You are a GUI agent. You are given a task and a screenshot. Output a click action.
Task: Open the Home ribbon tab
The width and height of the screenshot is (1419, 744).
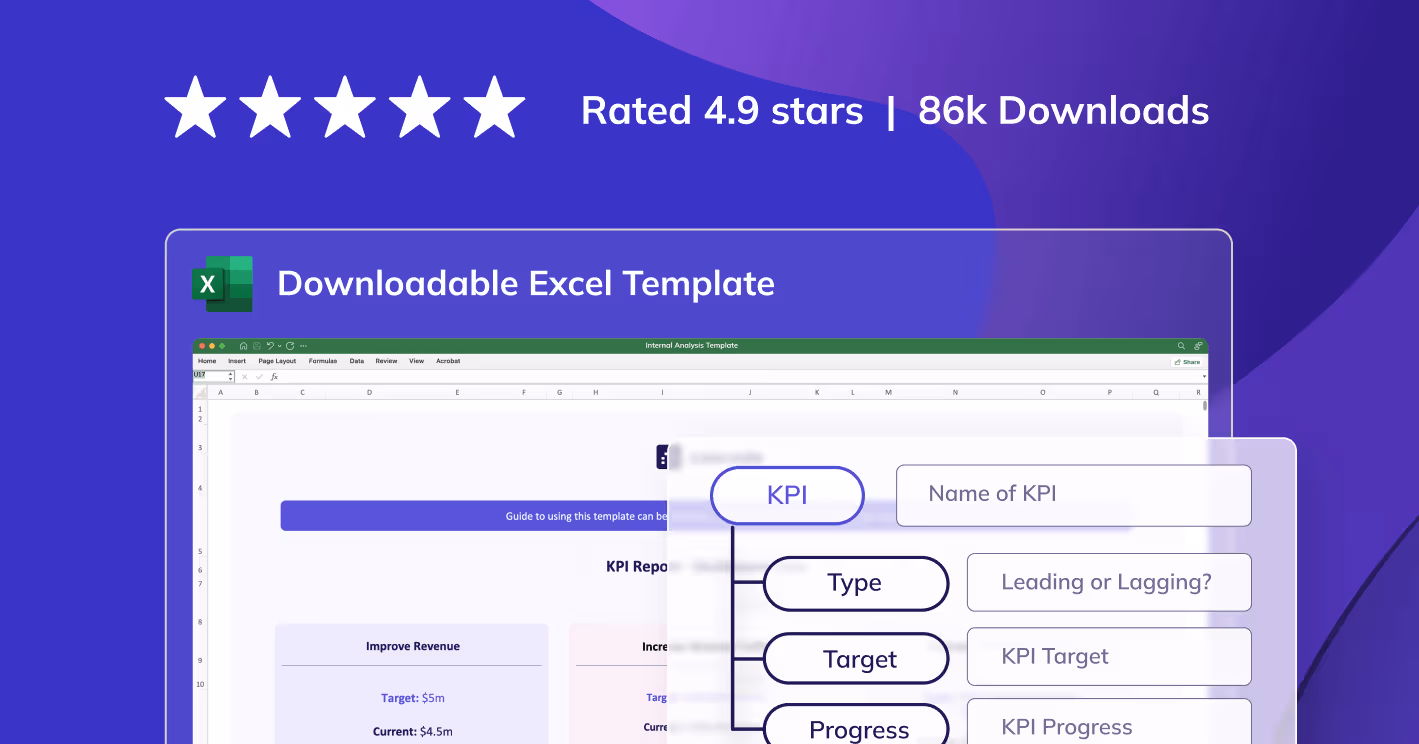pos(207,361)
